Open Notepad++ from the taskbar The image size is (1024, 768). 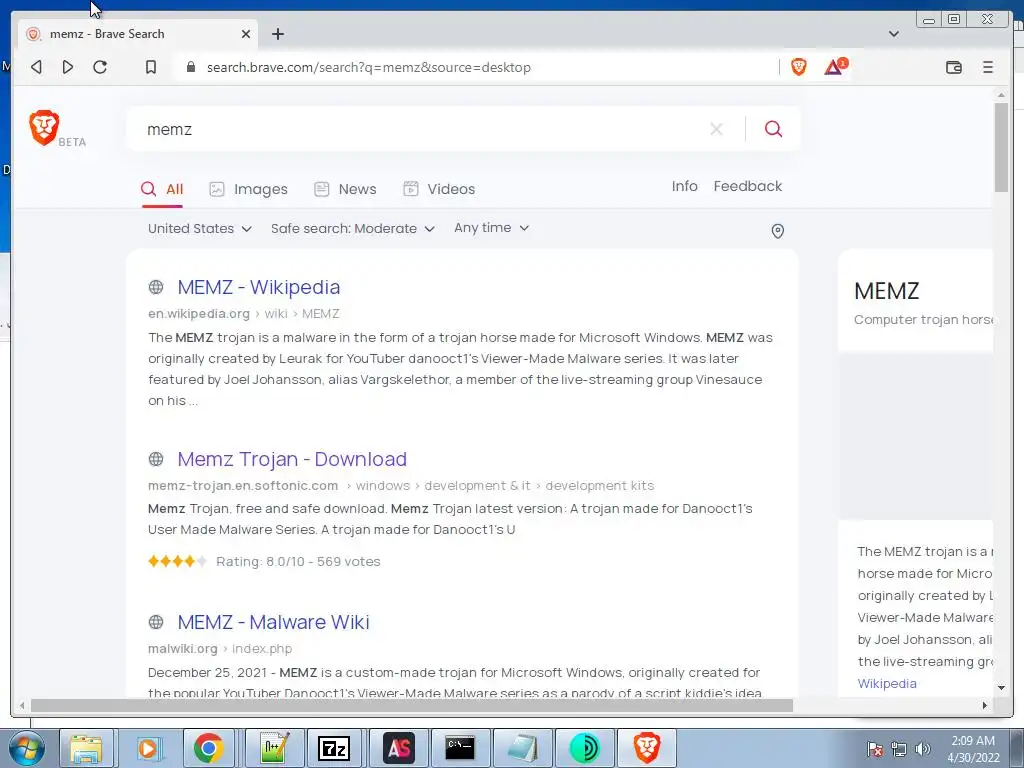pyautogui.click(x=273, y=748)
